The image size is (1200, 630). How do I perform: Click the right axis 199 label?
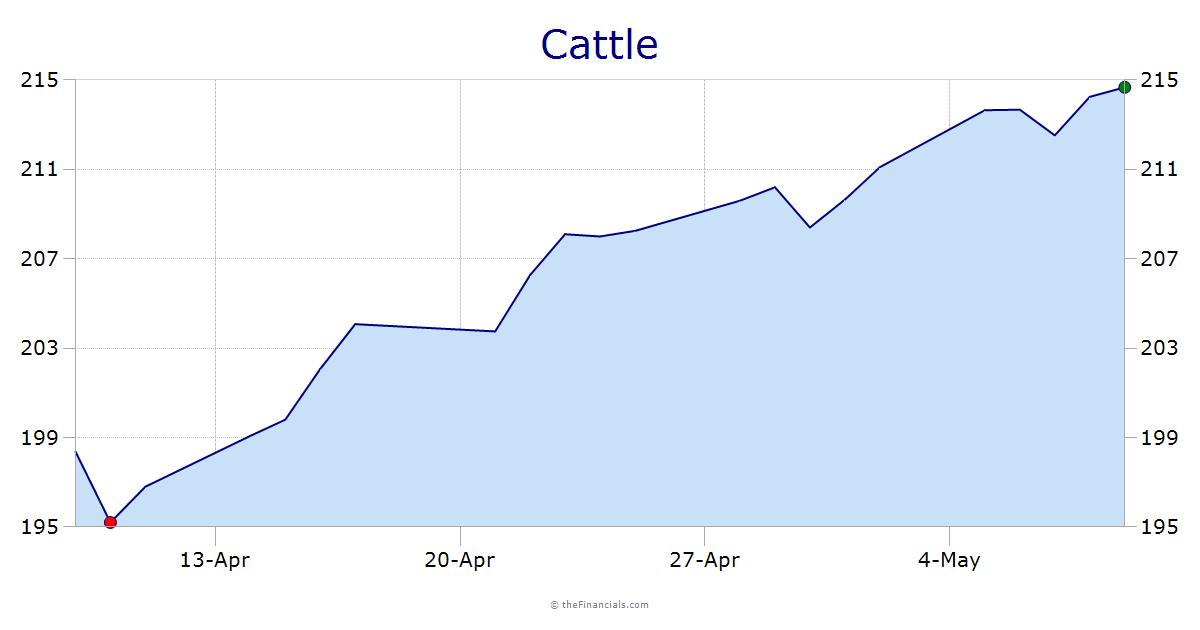pos(1160,438)
